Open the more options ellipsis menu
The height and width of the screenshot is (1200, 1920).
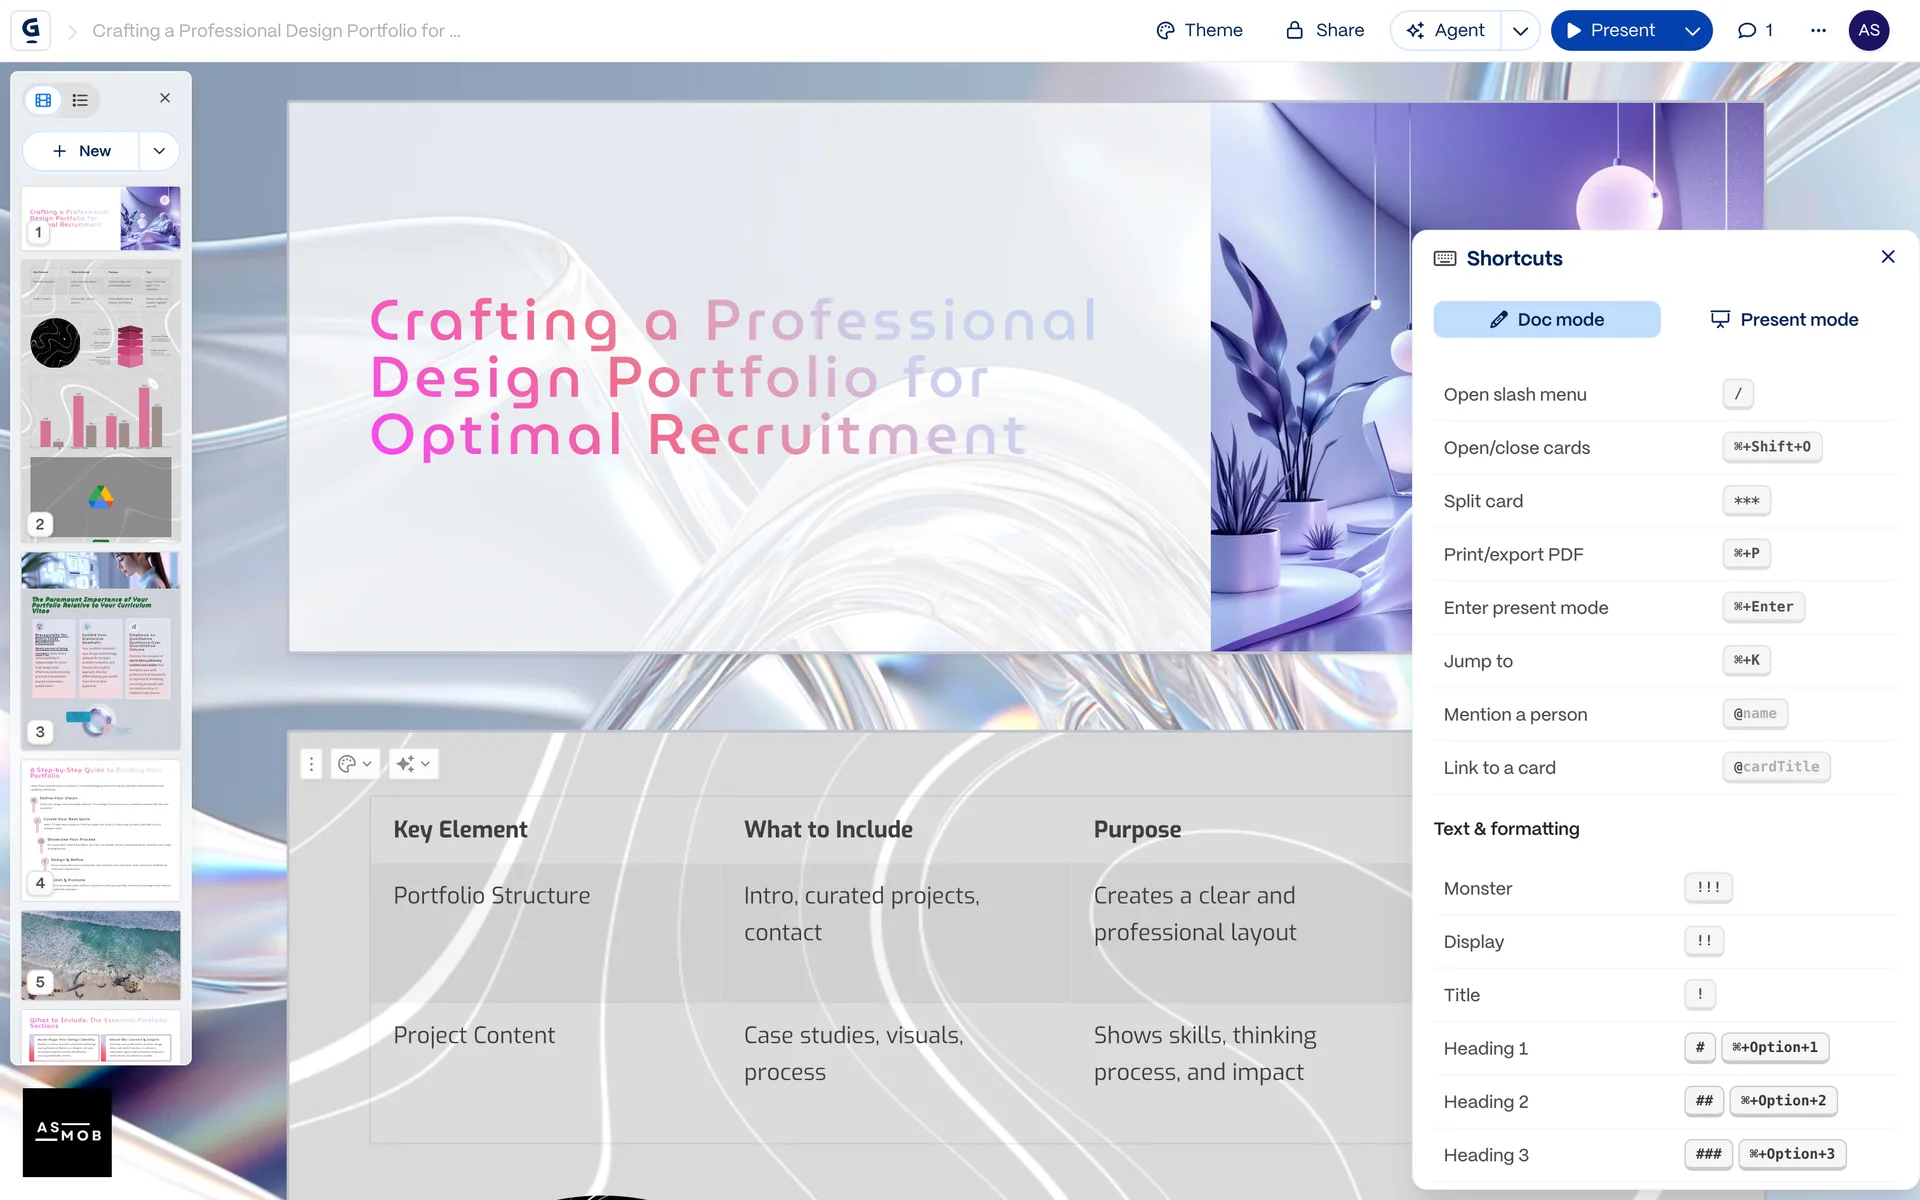click(x=1818, y=30)
